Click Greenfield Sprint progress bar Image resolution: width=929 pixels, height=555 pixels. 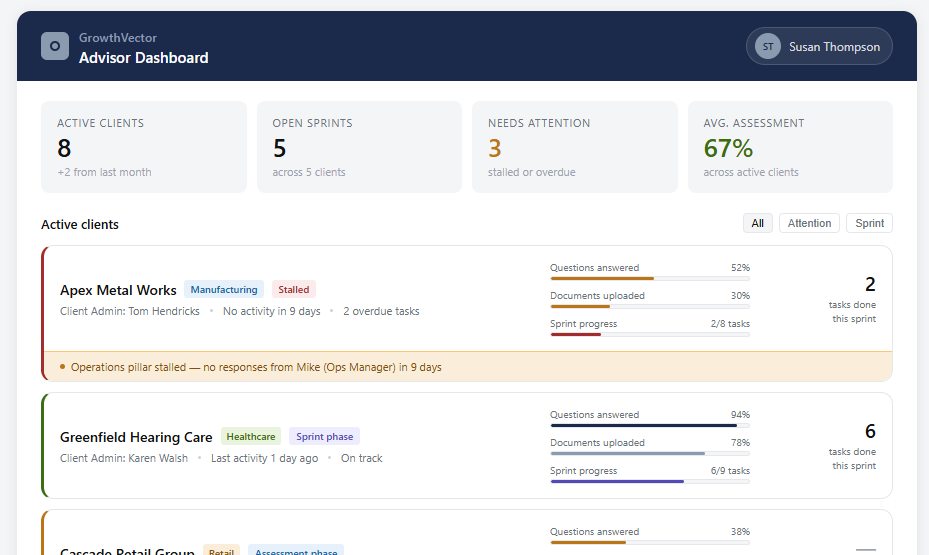tap(650, 482)
